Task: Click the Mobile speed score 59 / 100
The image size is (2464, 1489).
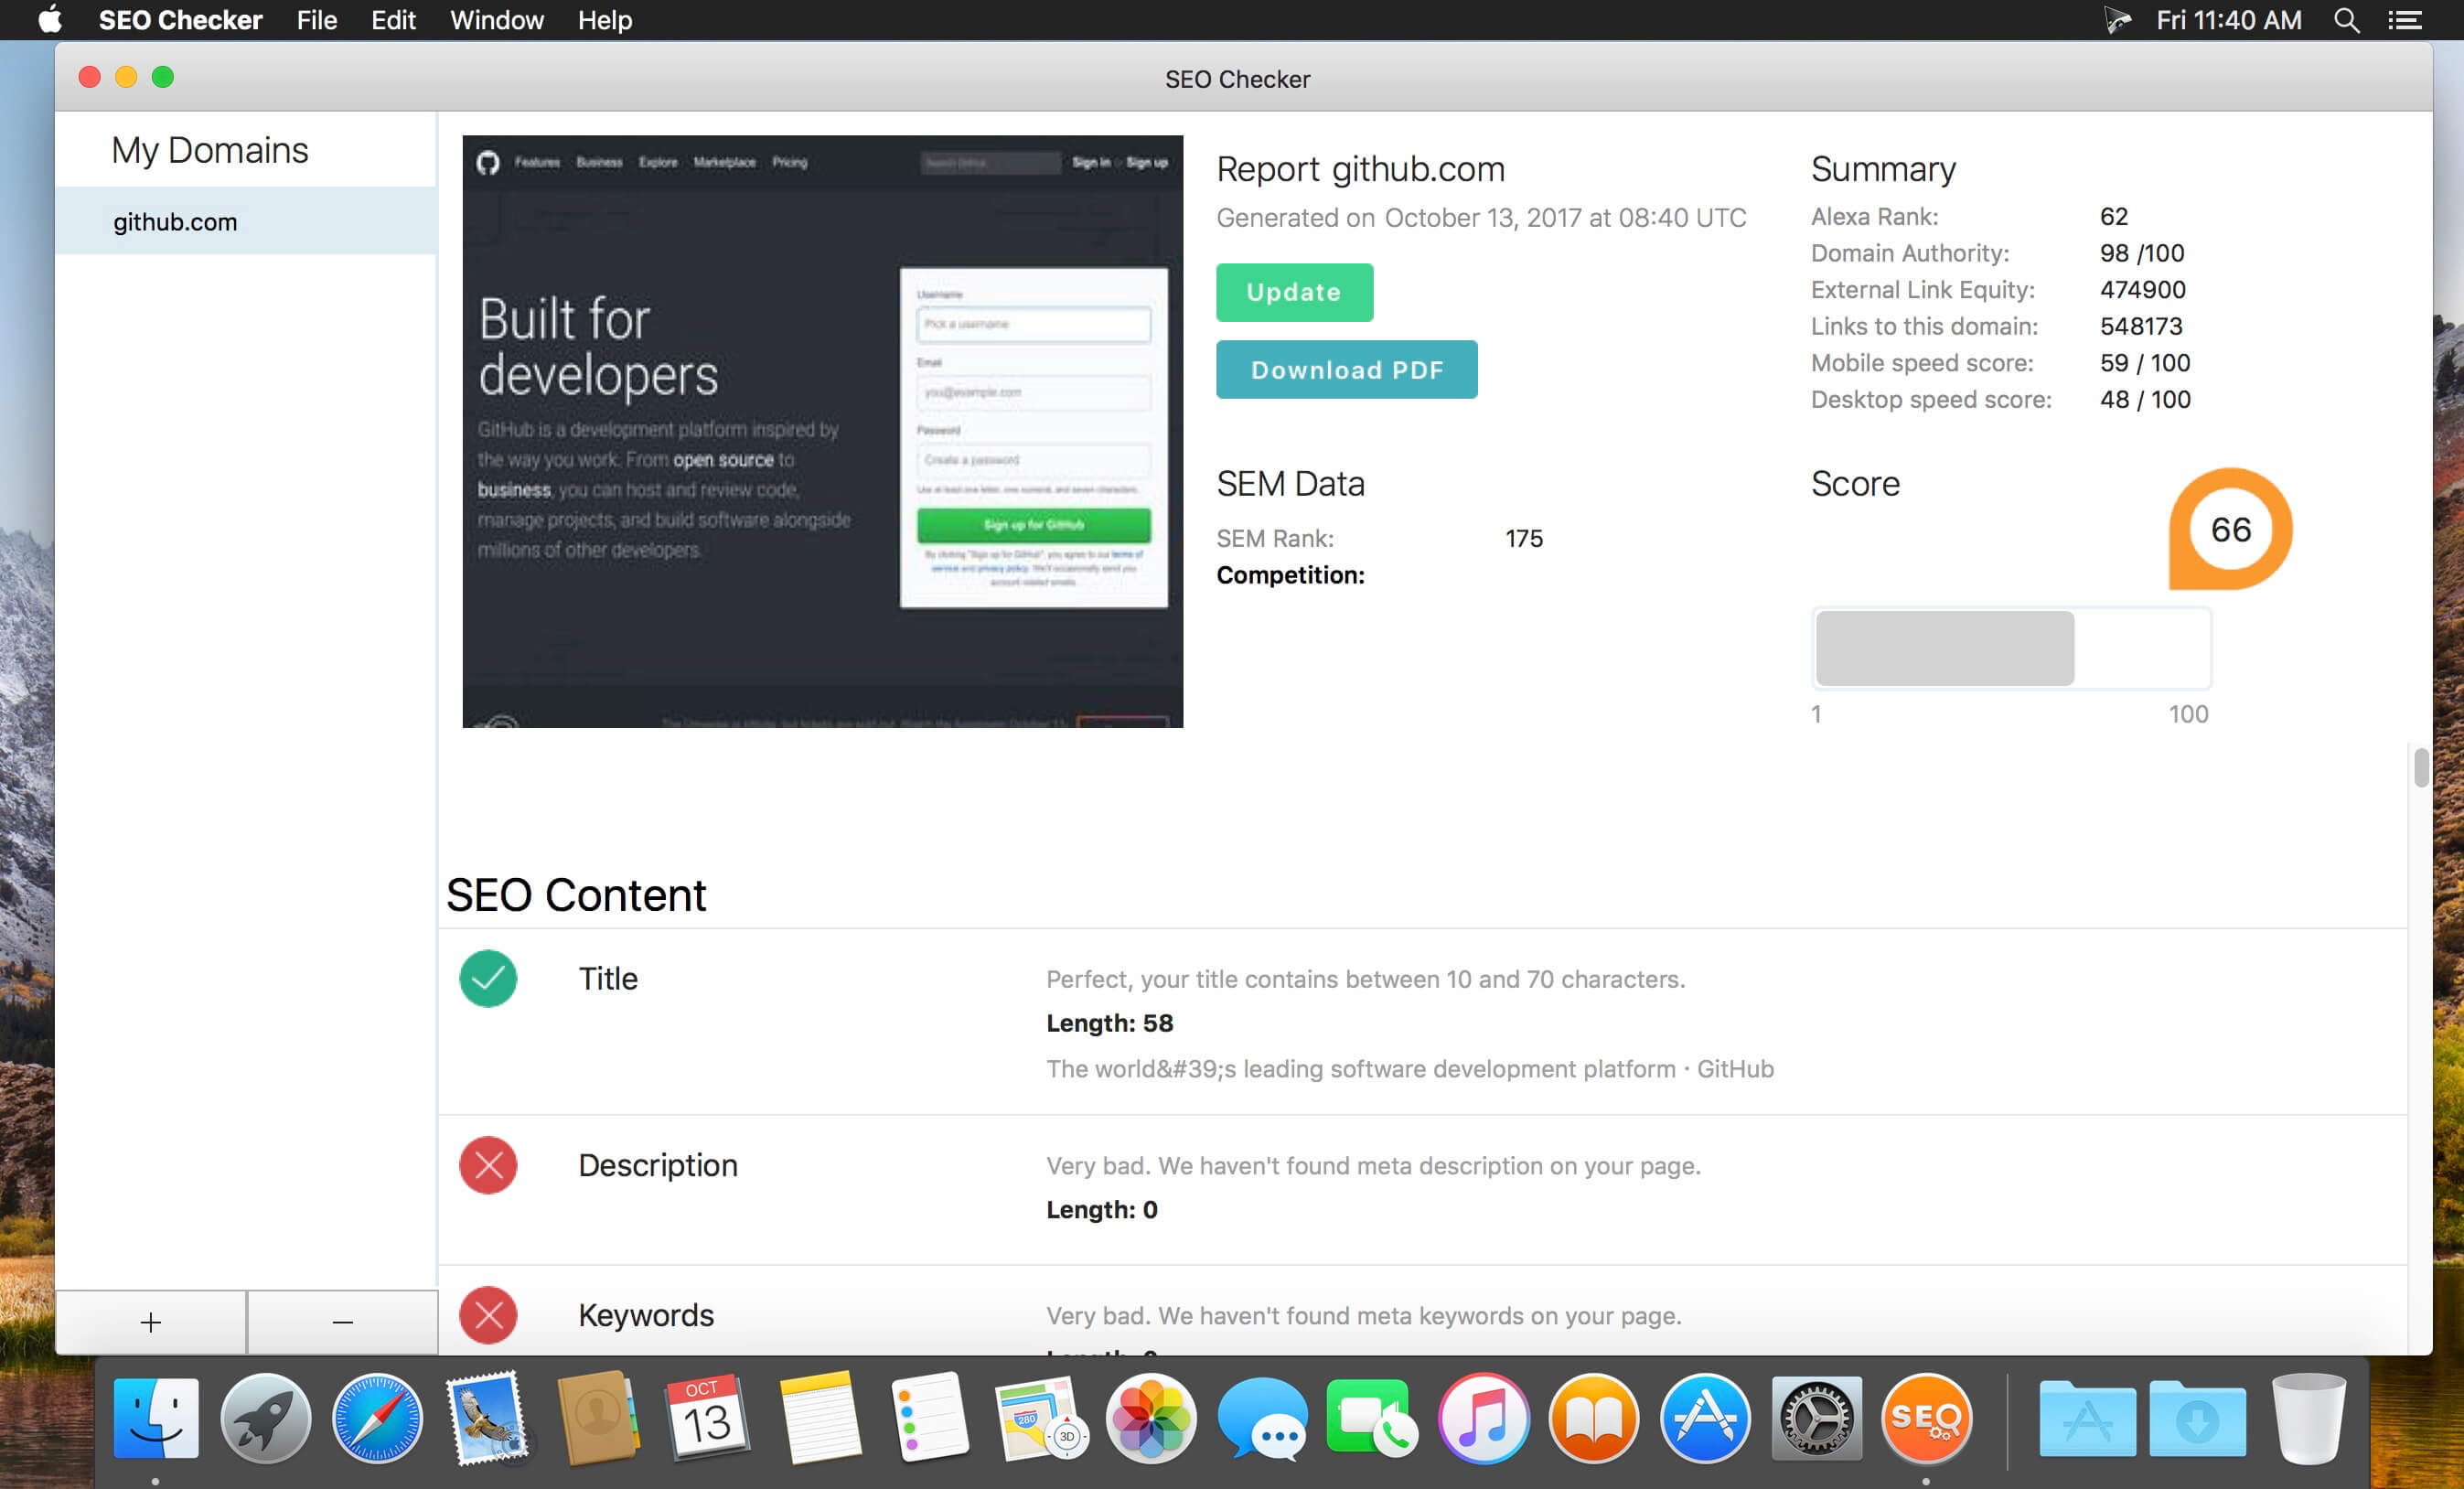Action: (x=2145, y=362)
